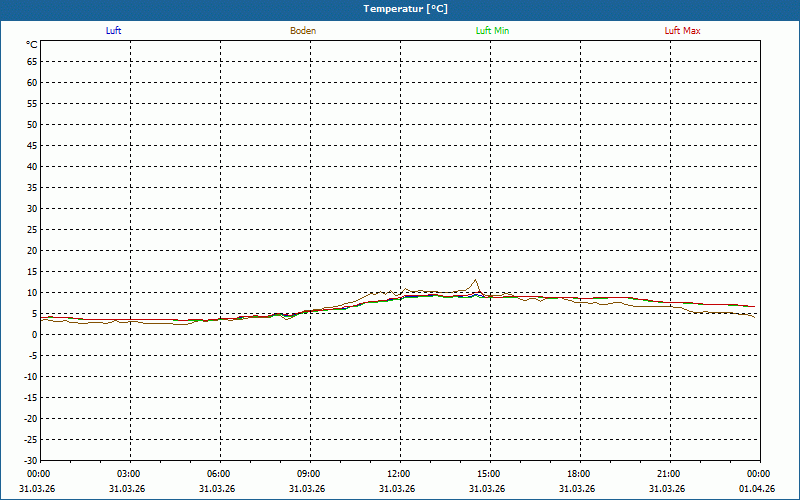800x500 pixels.
Task: Click the 21:00 time label
Action: coord(668,474)
